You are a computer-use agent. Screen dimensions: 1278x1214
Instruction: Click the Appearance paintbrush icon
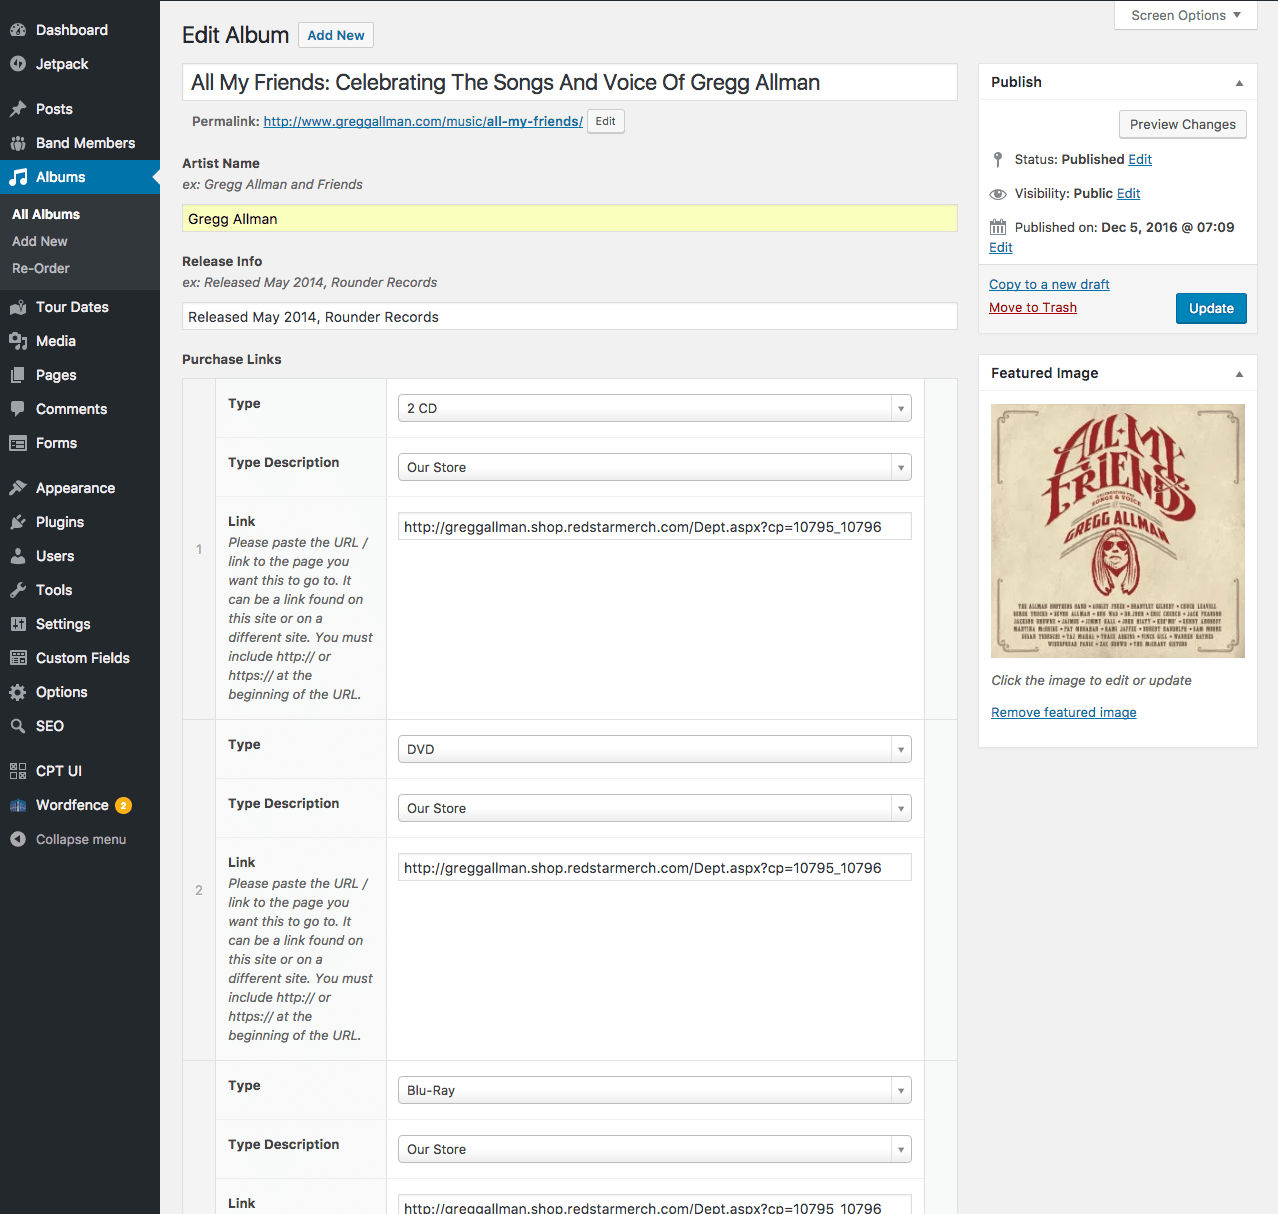[x=18, y=488]
